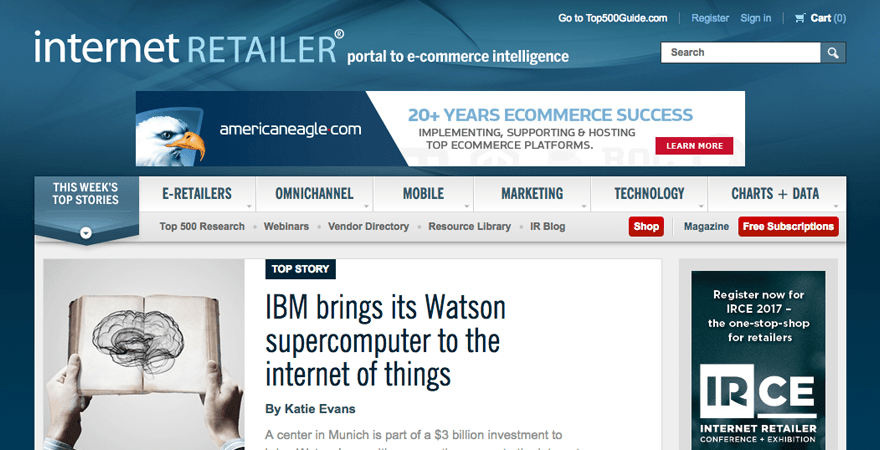880x450 pixels.
Task: Select the Mobile navigation tab
Action: pyautogui.click(x=423, y=194)
